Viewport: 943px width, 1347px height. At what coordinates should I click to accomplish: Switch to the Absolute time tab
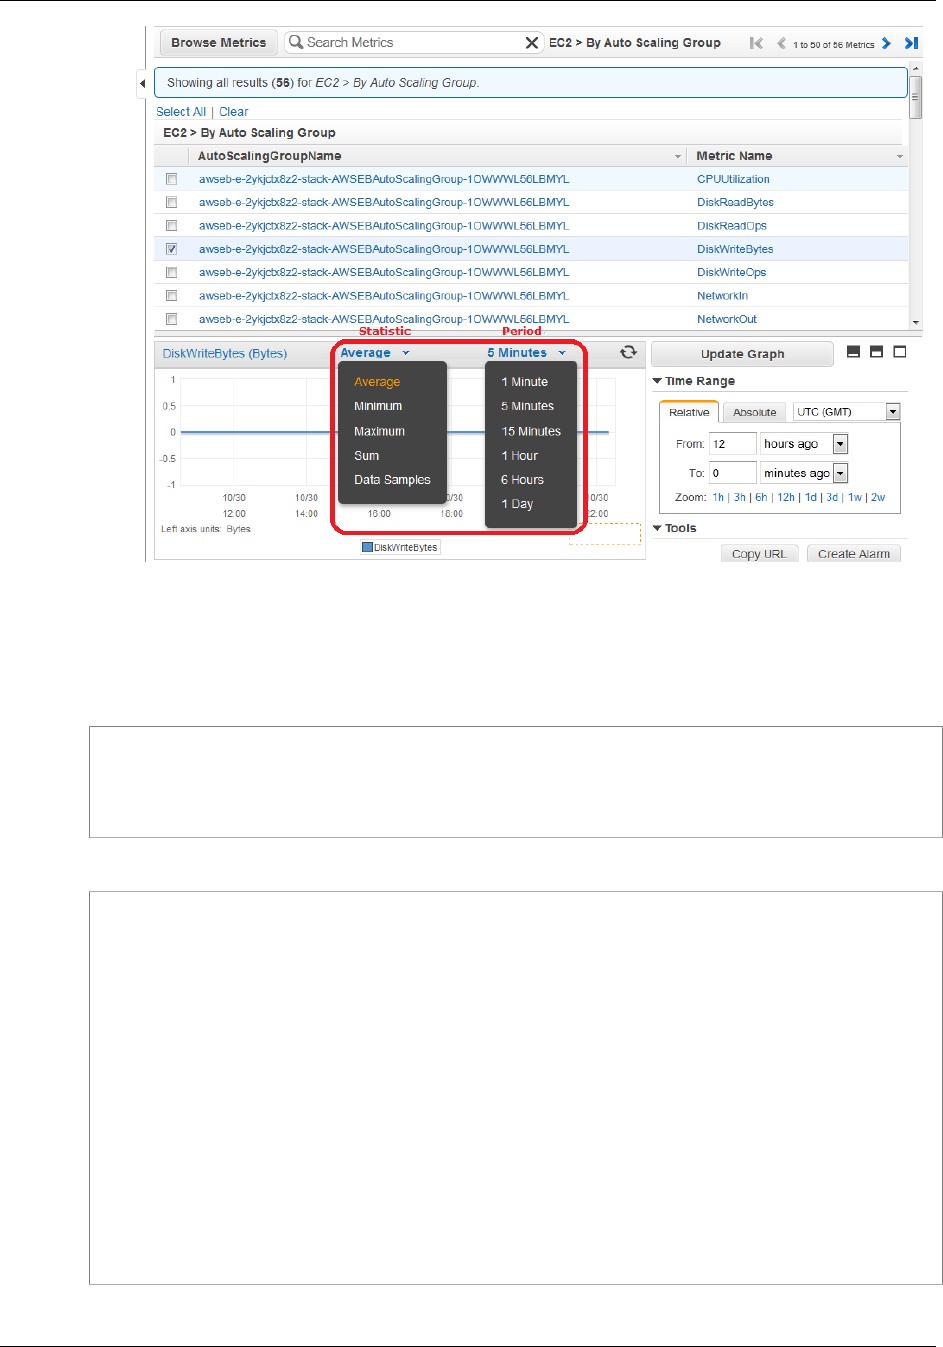pos(755,412)
